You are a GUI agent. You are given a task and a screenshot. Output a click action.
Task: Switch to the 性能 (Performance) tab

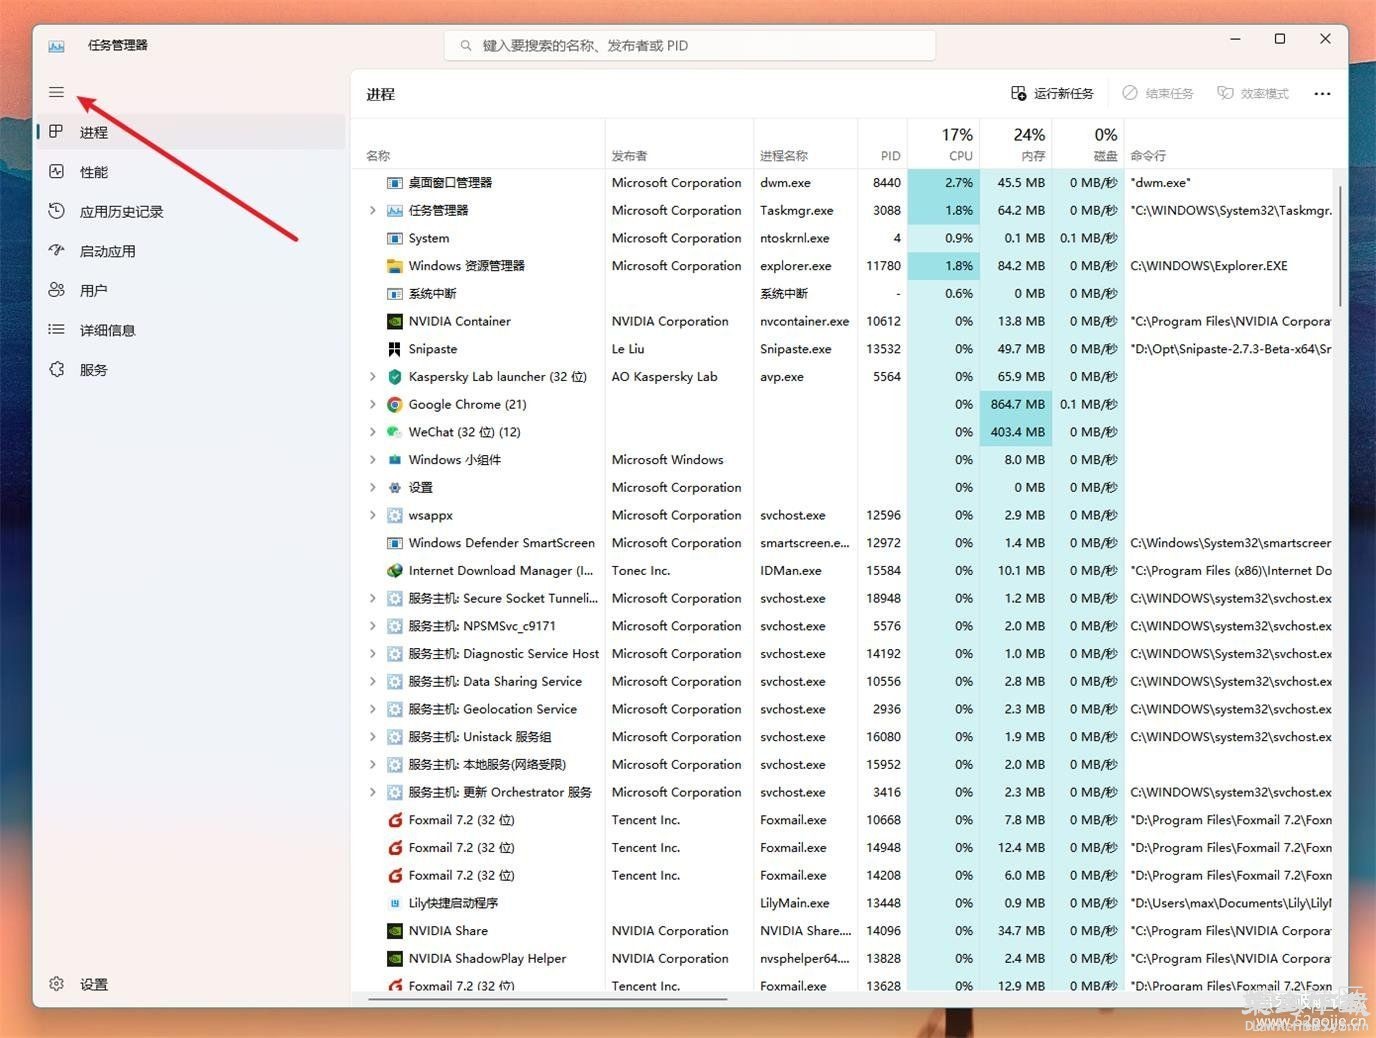pos(192,172)
